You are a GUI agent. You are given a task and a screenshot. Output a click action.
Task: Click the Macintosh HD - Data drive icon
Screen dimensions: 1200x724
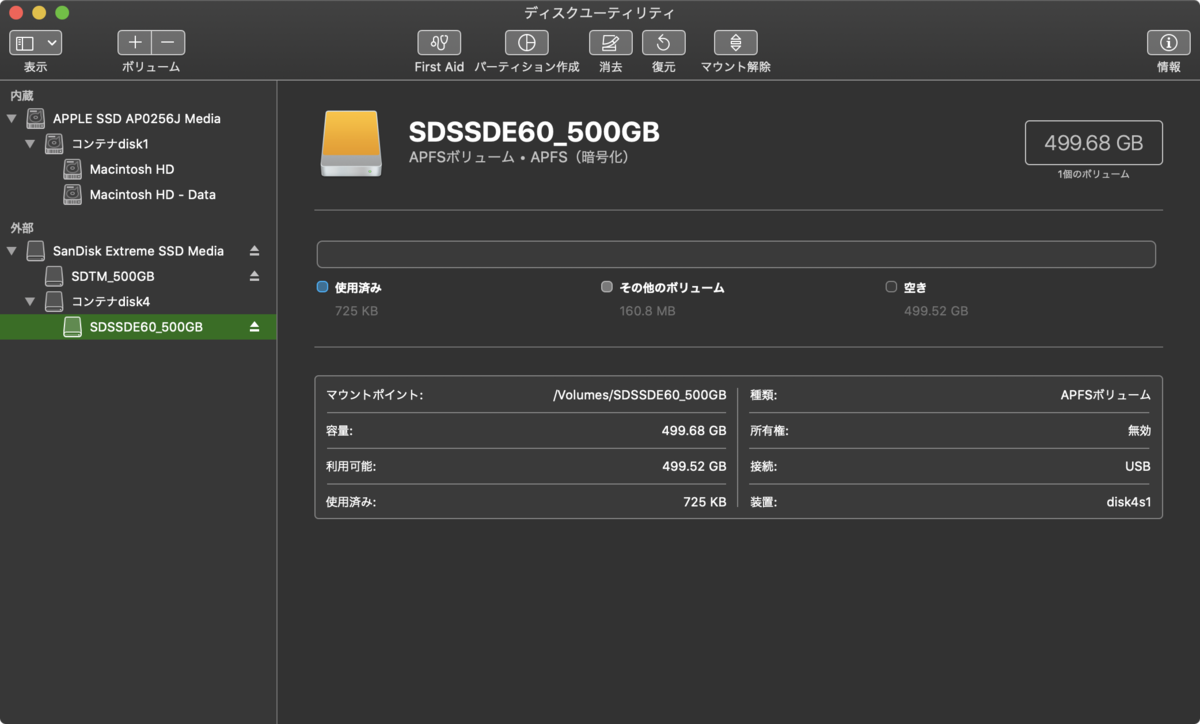click(x=72, y=195)
